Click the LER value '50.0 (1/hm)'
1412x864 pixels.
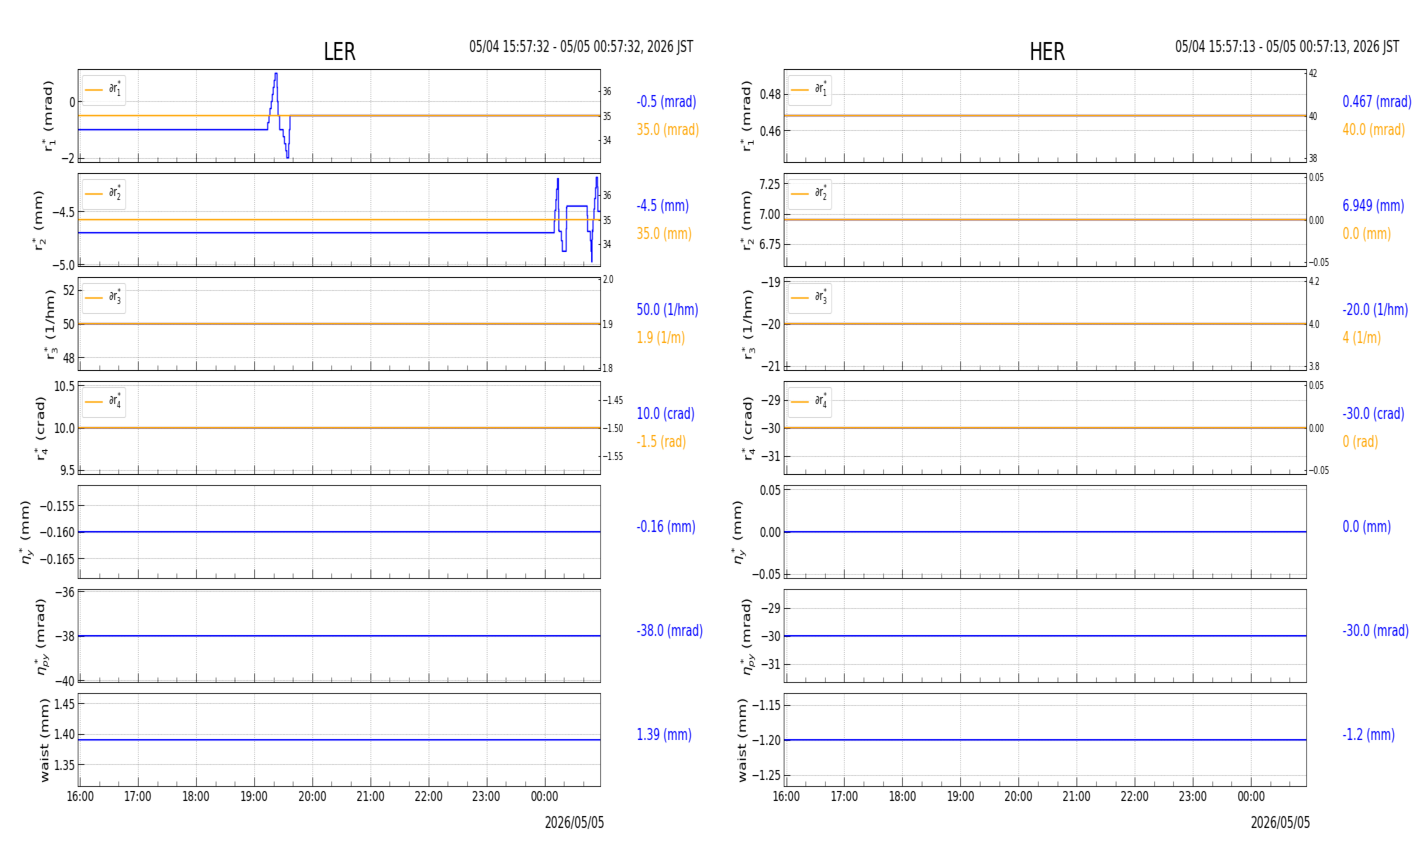coord(667,310)
